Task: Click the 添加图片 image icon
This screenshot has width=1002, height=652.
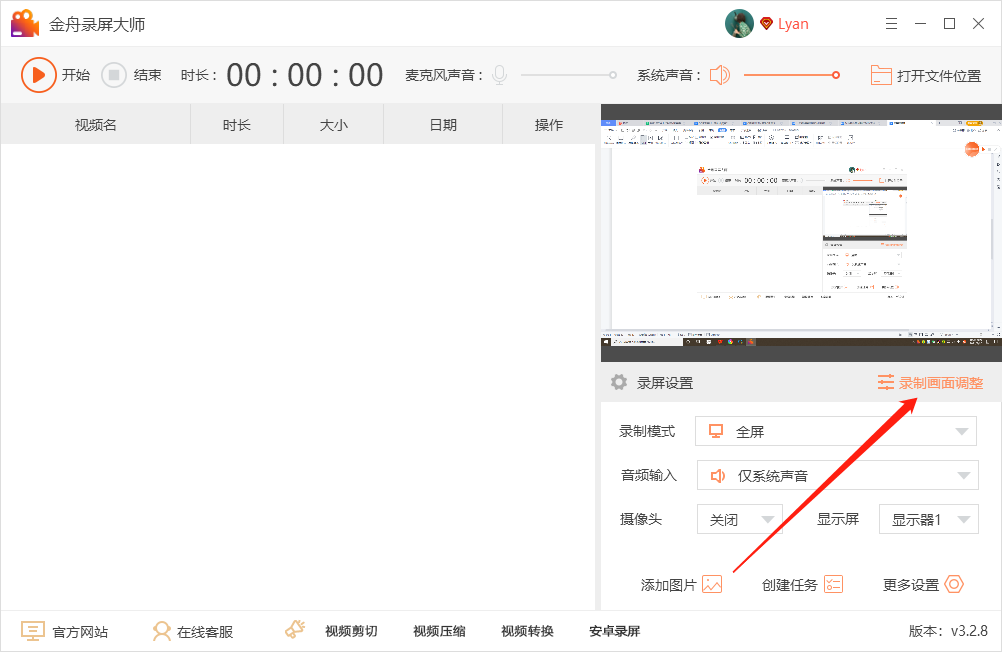Action: tap(712, 585)
